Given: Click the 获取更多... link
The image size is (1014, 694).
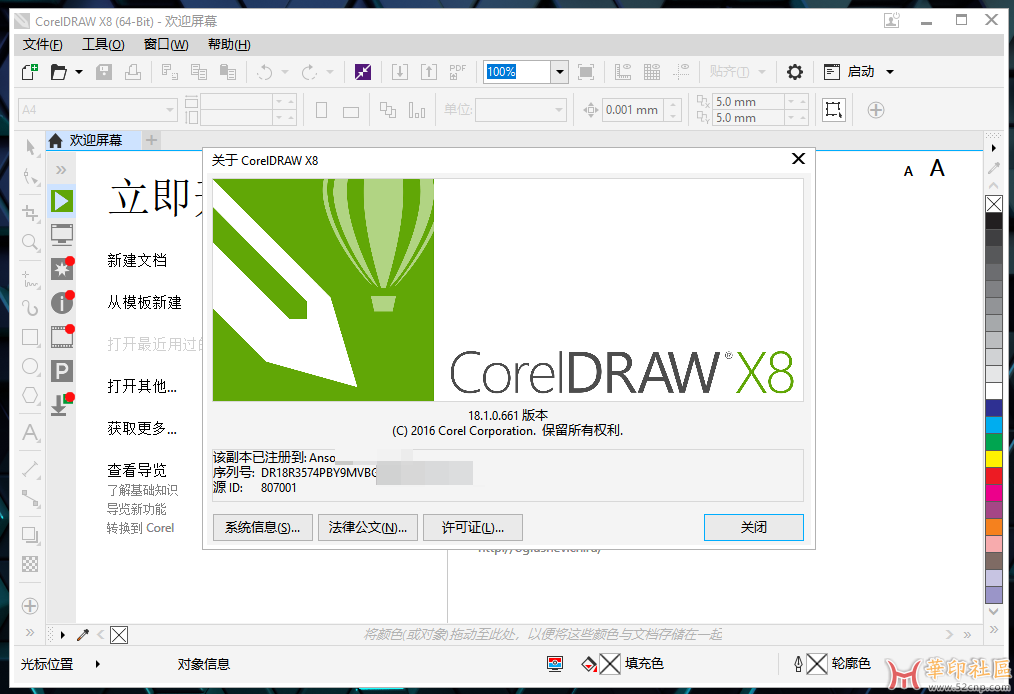Looking at the screenshot, I should coord(142,429).
